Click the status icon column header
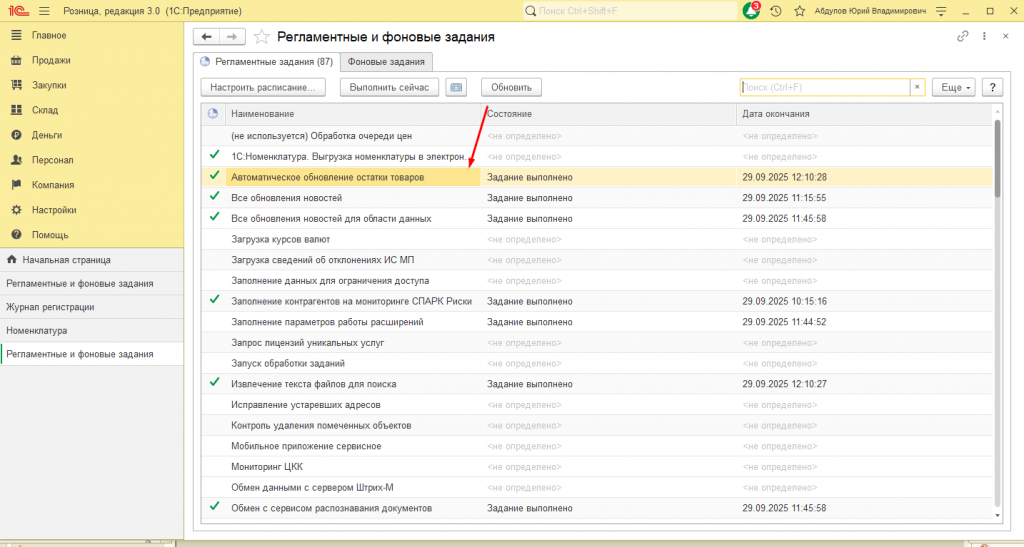The width and height of the screenshot is (1024, 547). pos(213,114)
